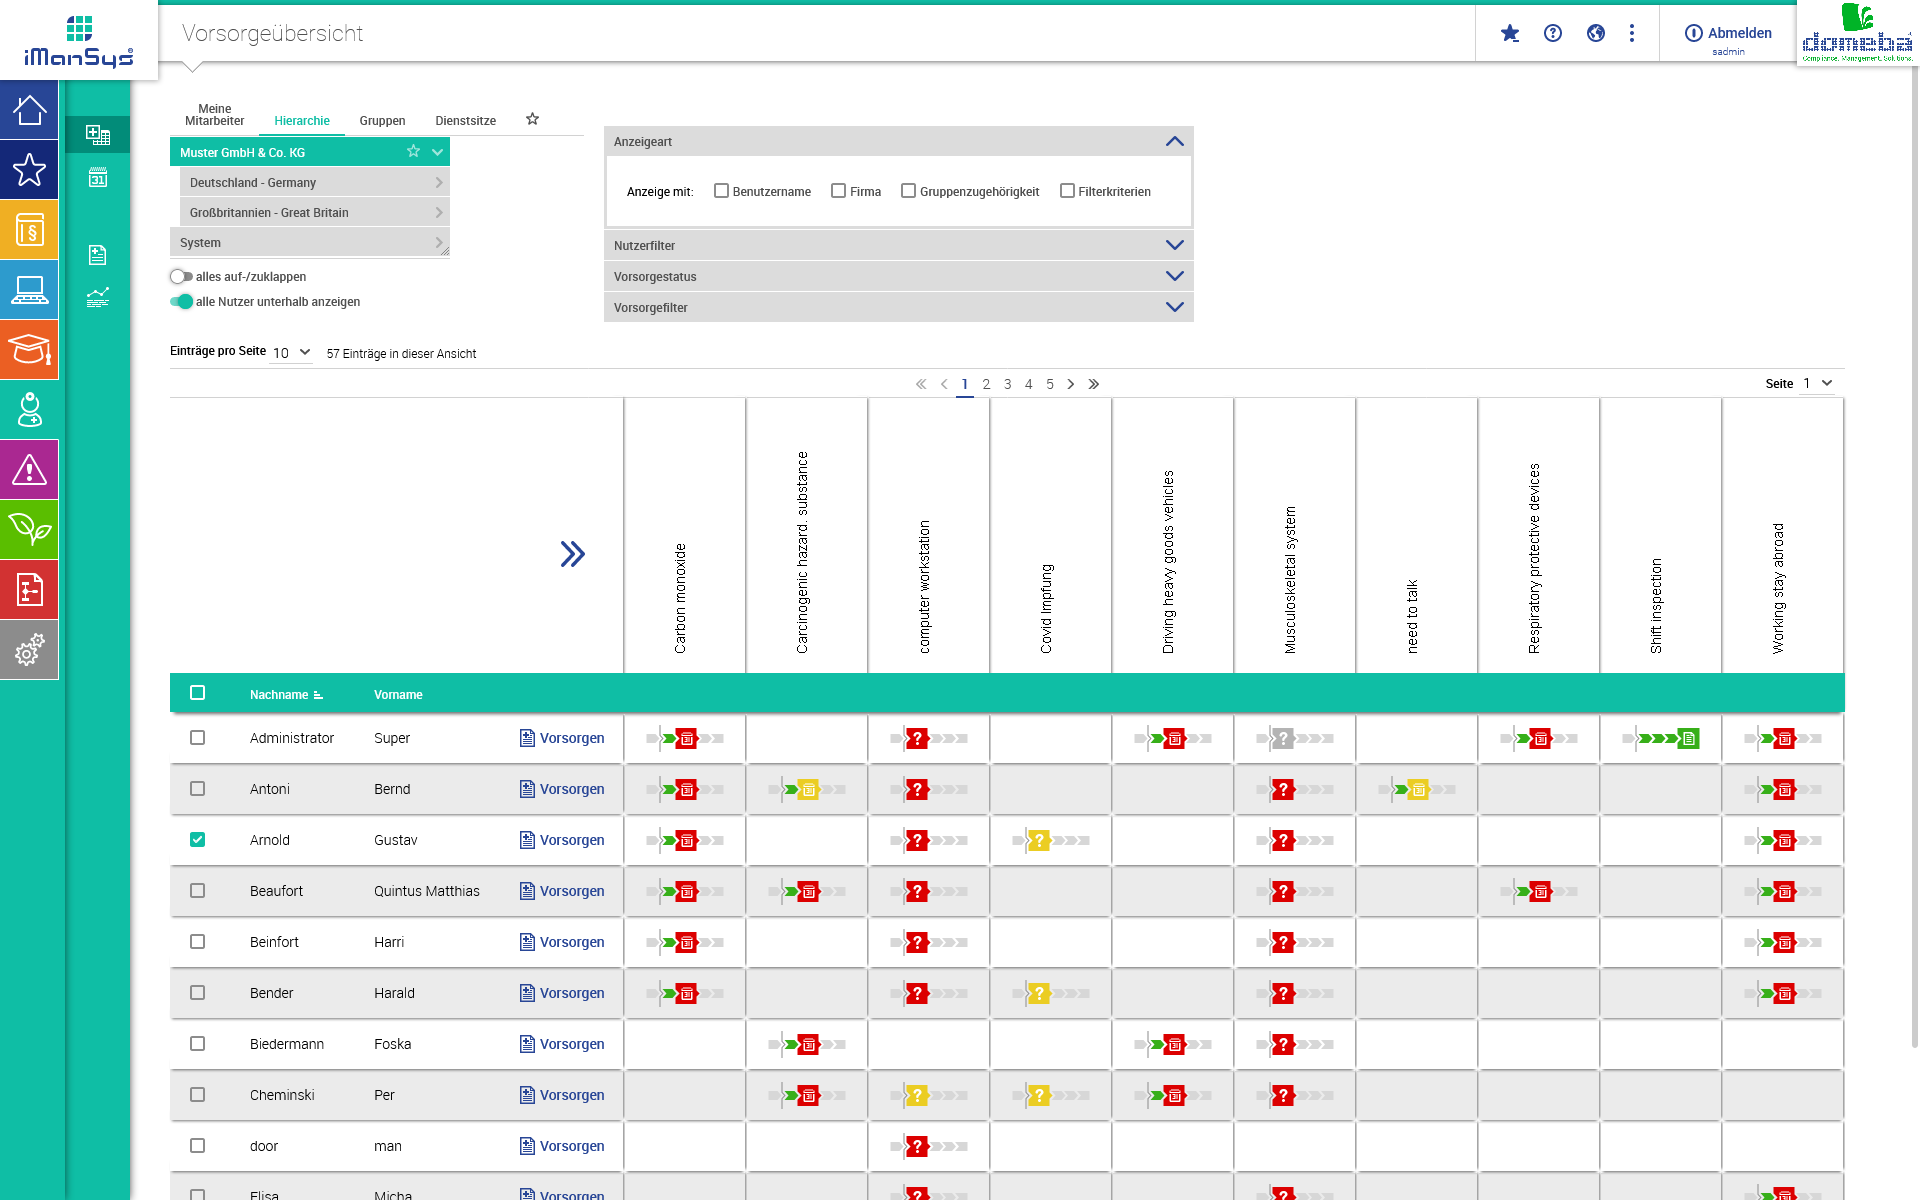This screenshot has height=1200, width=1920.
Task: Uncheck the Arnold Gustav row checkbox
Action: pos(198,840)
